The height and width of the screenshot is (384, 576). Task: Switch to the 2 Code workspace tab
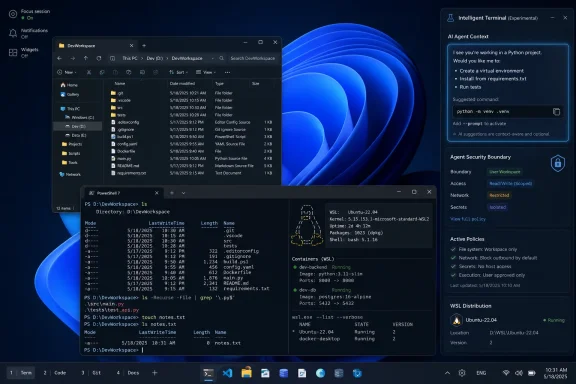coord(55,373)
